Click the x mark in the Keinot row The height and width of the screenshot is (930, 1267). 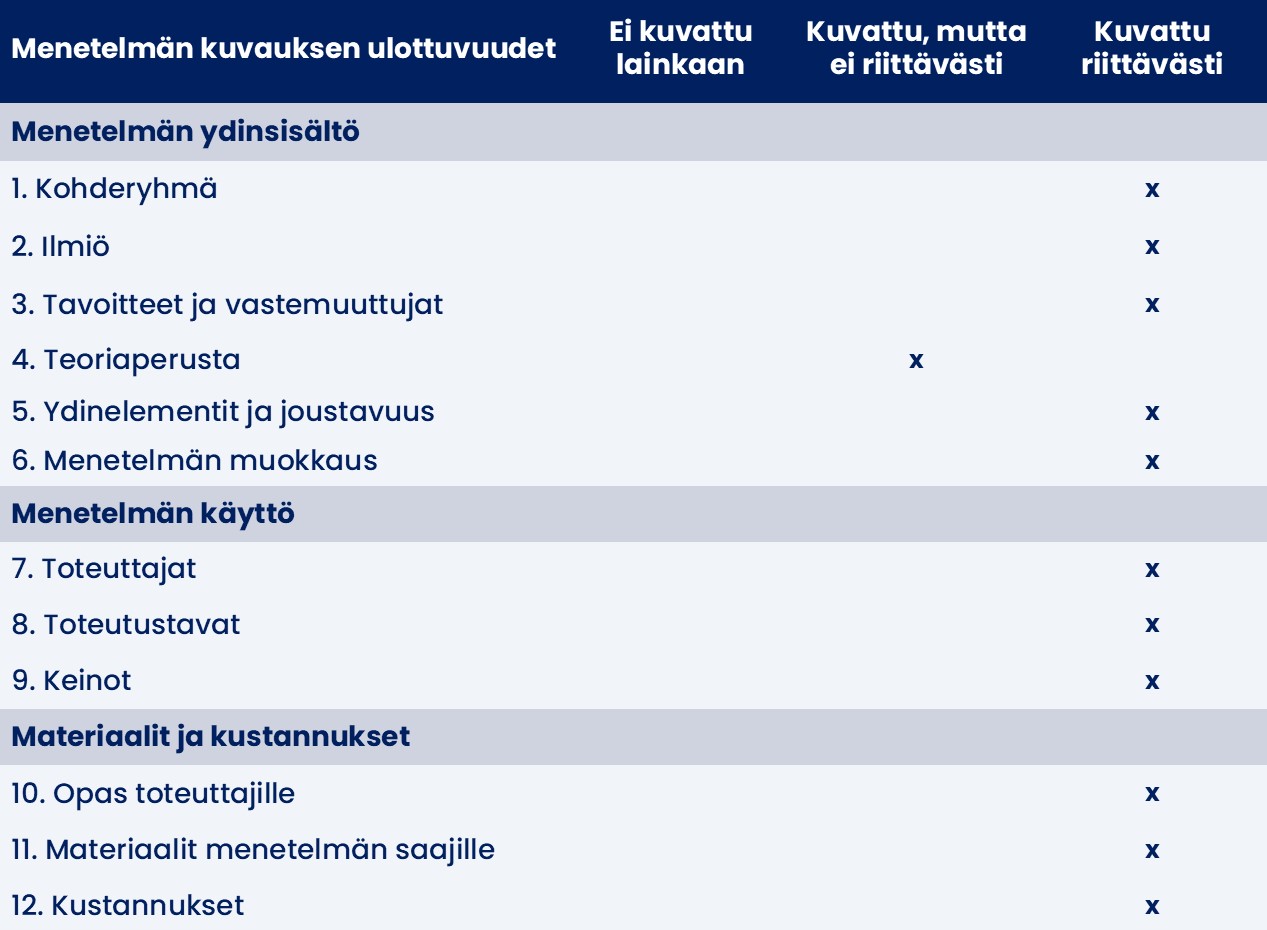tap(1152, 681)
